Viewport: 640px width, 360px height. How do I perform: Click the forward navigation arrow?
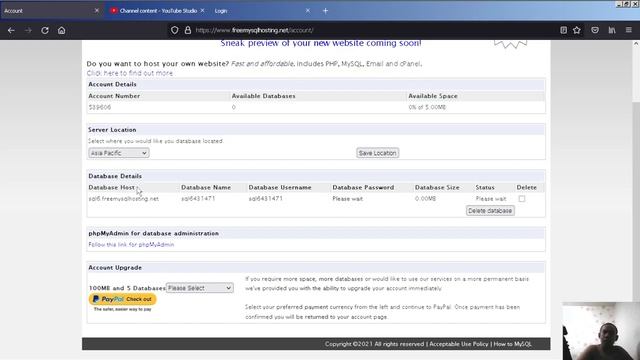28,30
